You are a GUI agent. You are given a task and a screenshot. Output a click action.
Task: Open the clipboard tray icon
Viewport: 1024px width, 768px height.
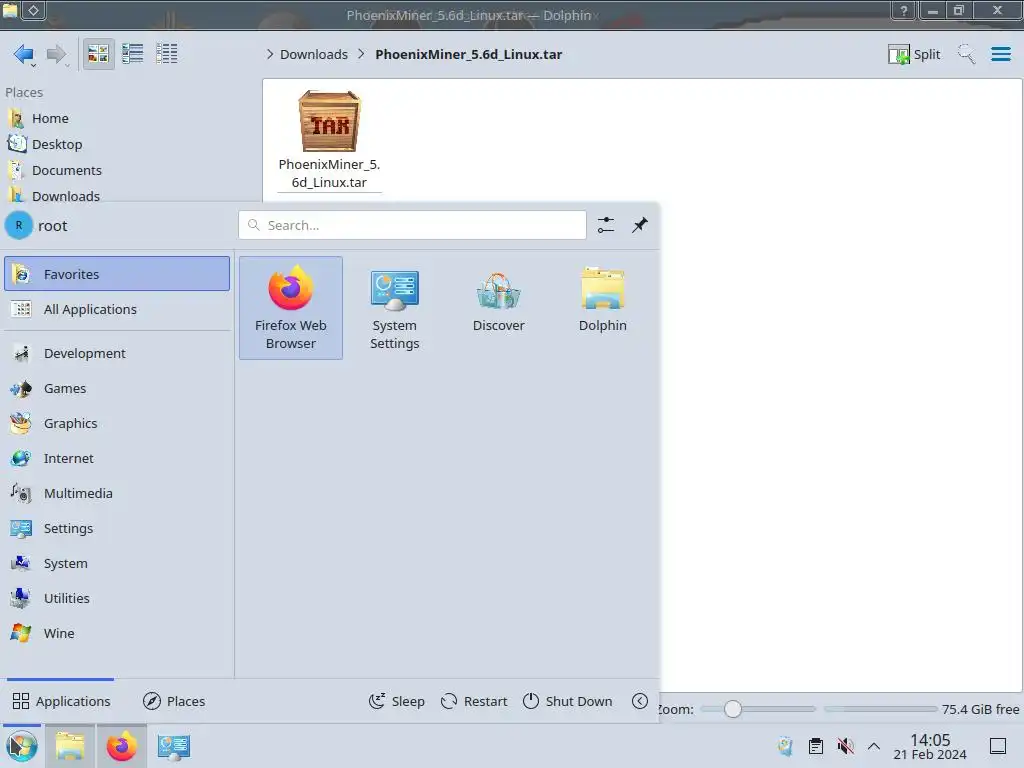coord(816,746)
